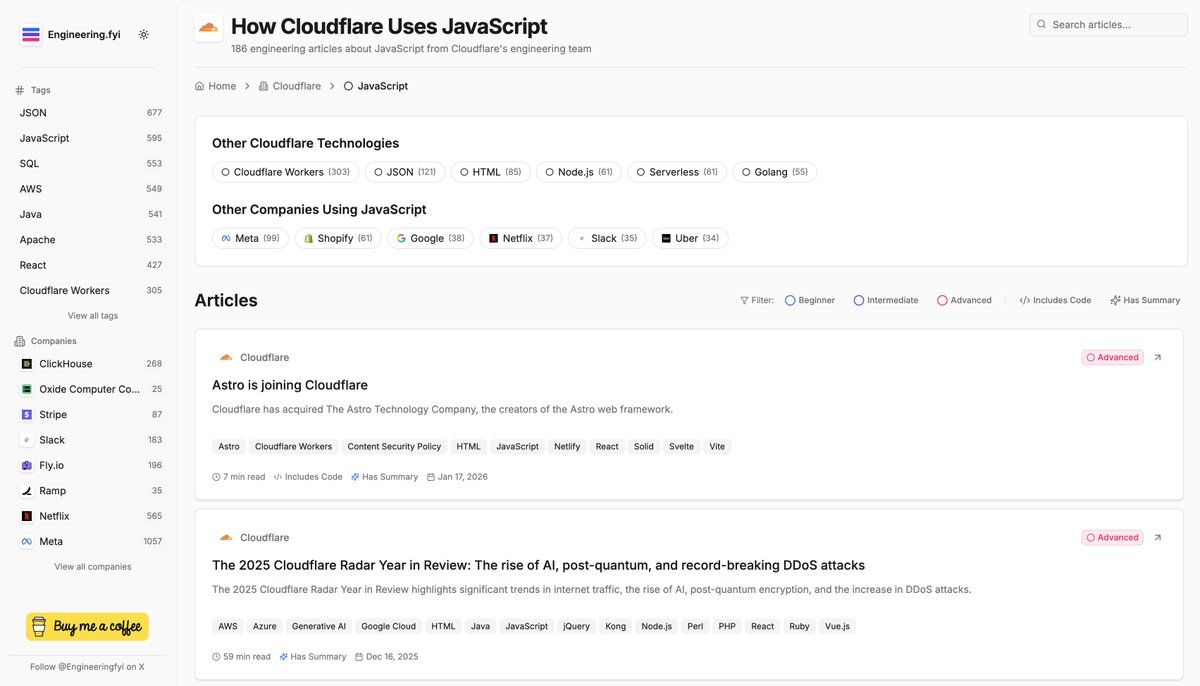Open 2025 Cloudflare Radar Year in Review article
1200x686 pixels.
[538, 565]
